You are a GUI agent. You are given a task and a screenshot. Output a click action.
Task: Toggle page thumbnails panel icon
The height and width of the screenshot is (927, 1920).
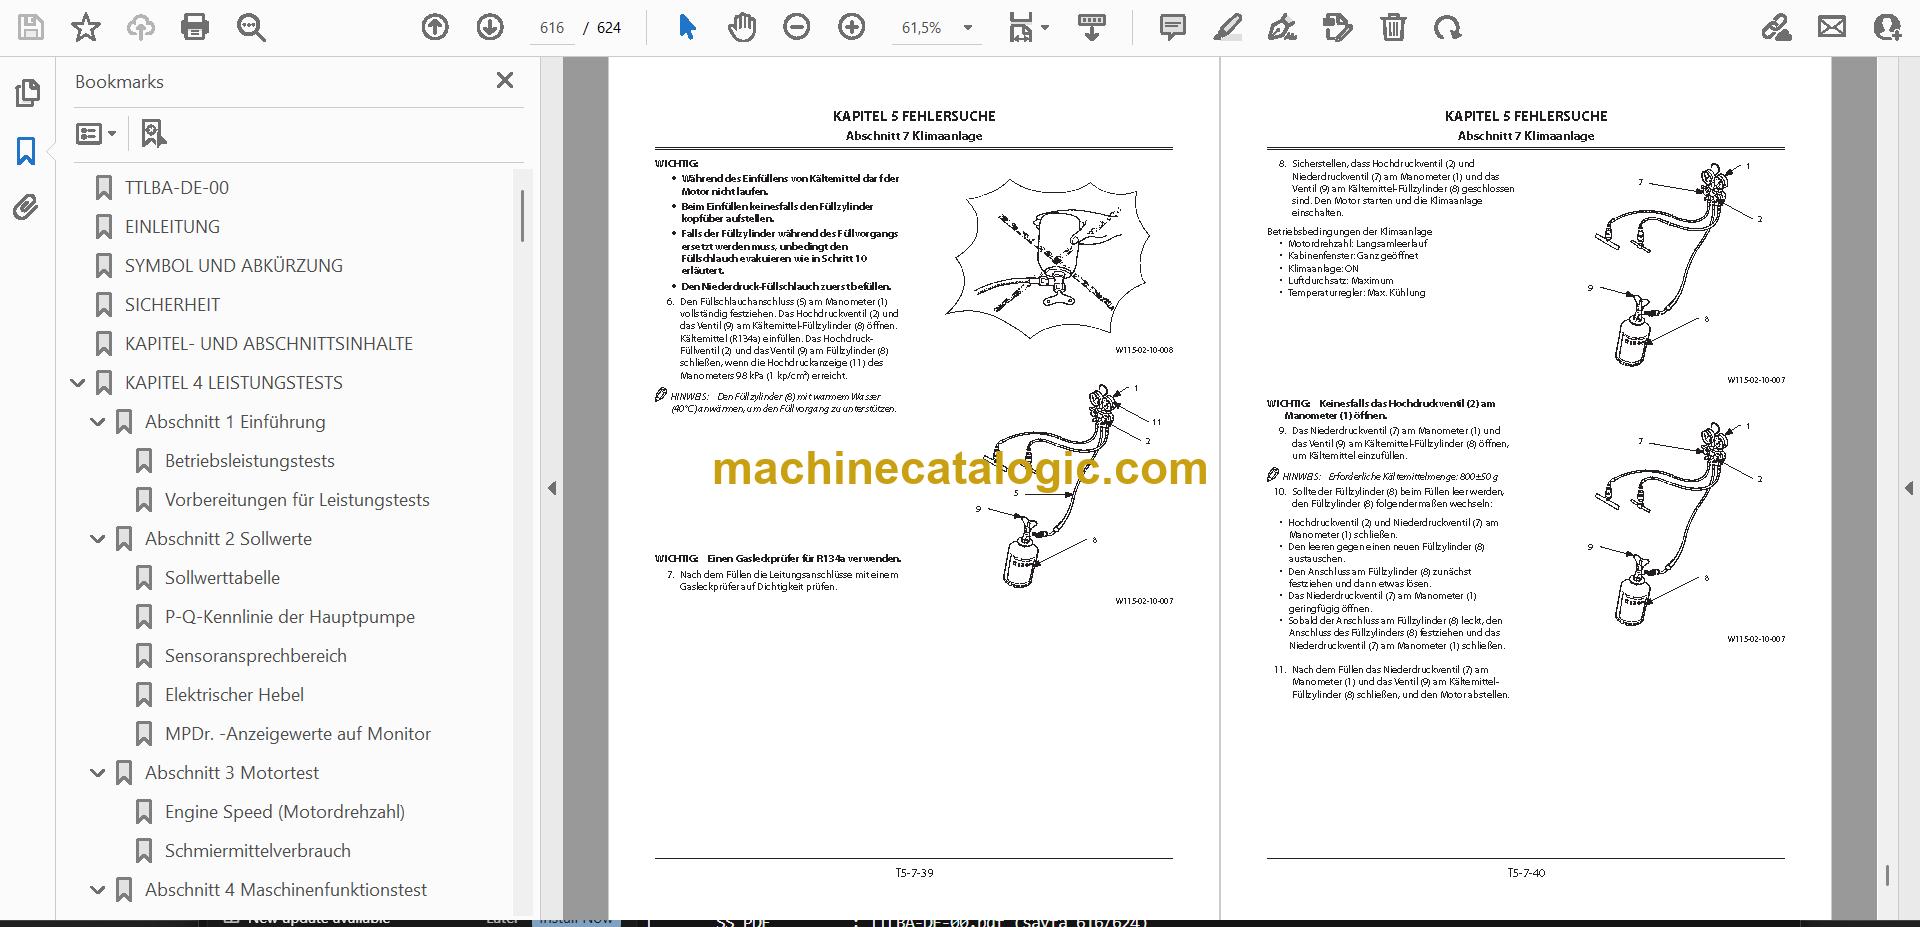point(27,93)
